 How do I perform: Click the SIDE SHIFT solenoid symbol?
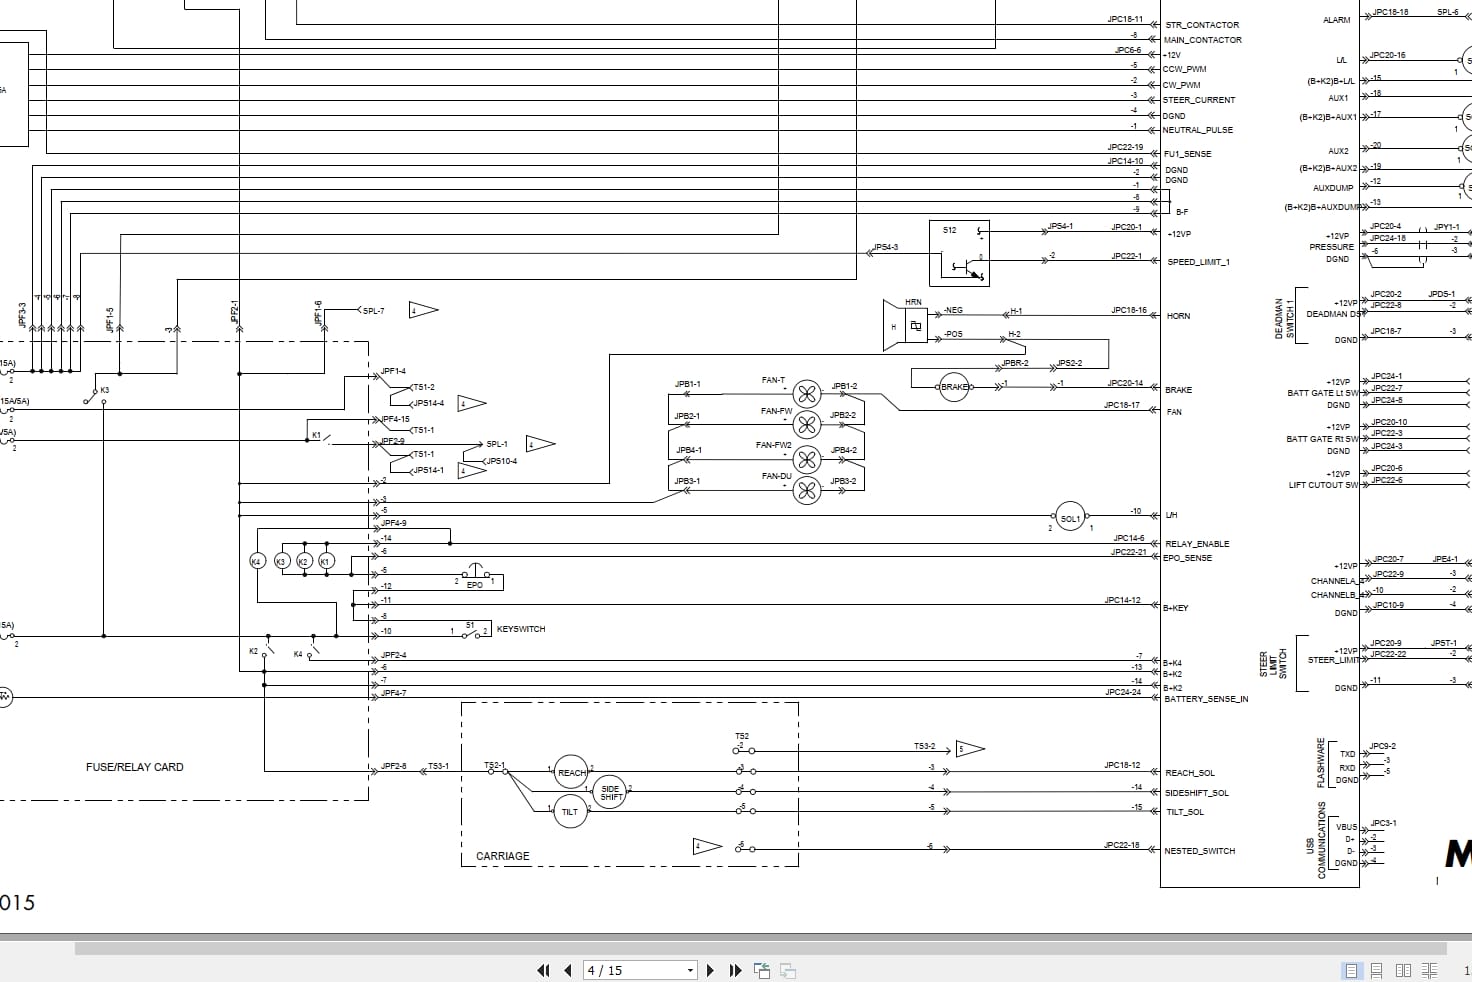click(611, 792)
